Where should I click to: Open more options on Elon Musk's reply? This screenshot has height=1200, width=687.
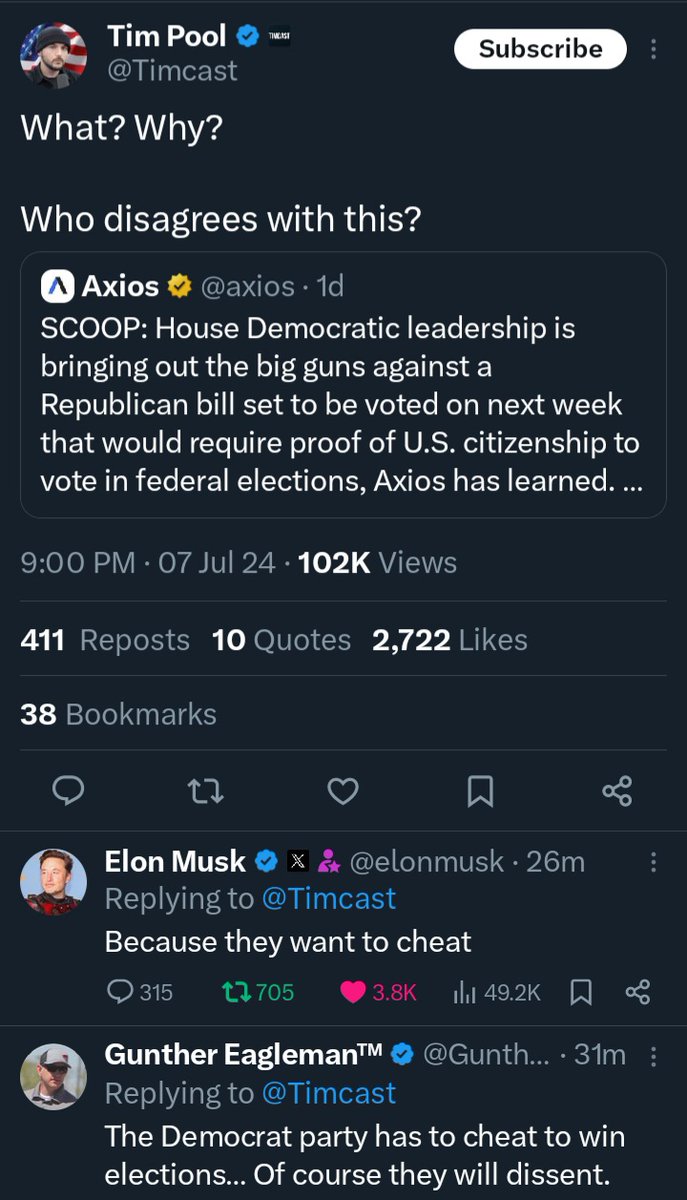653,861
